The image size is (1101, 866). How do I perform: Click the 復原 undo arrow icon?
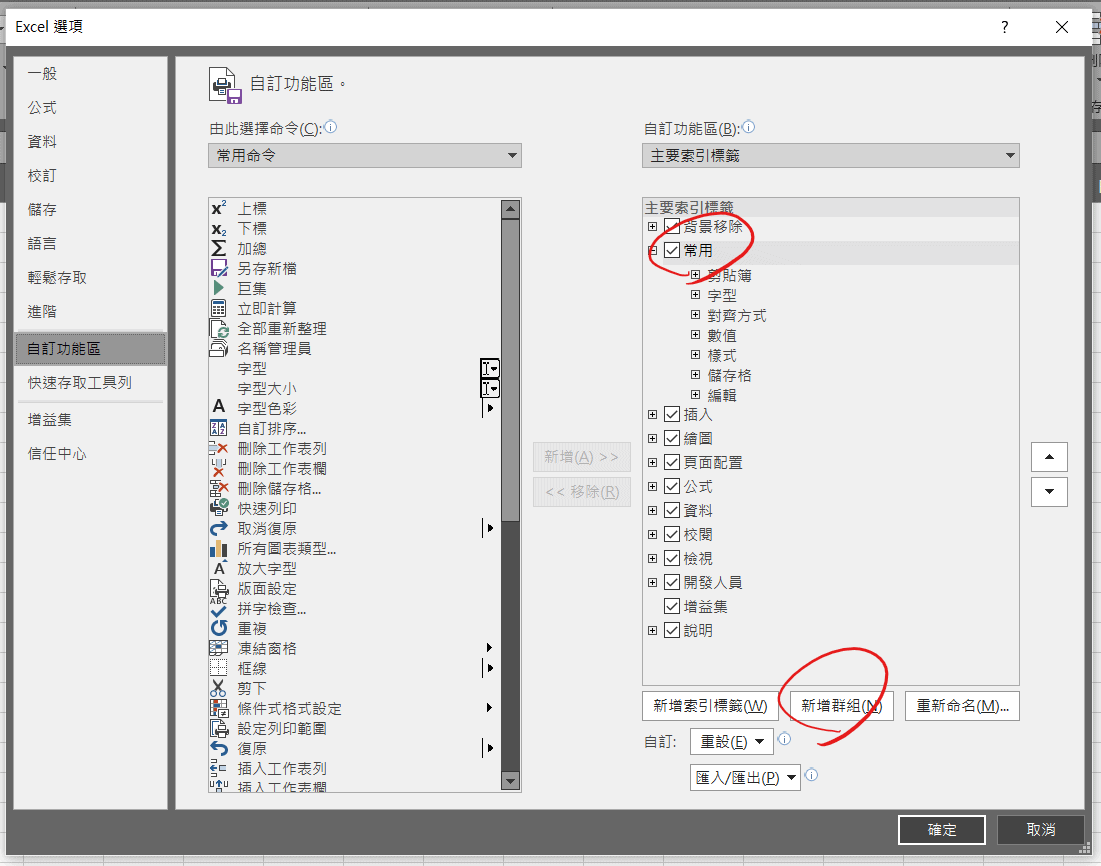[x=218, y=749]
